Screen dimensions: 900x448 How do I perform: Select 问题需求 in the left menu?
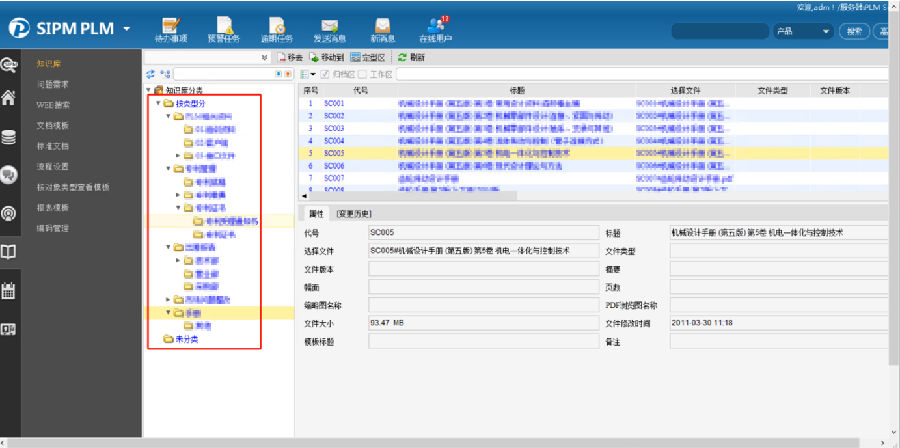[x=52, y=84]
